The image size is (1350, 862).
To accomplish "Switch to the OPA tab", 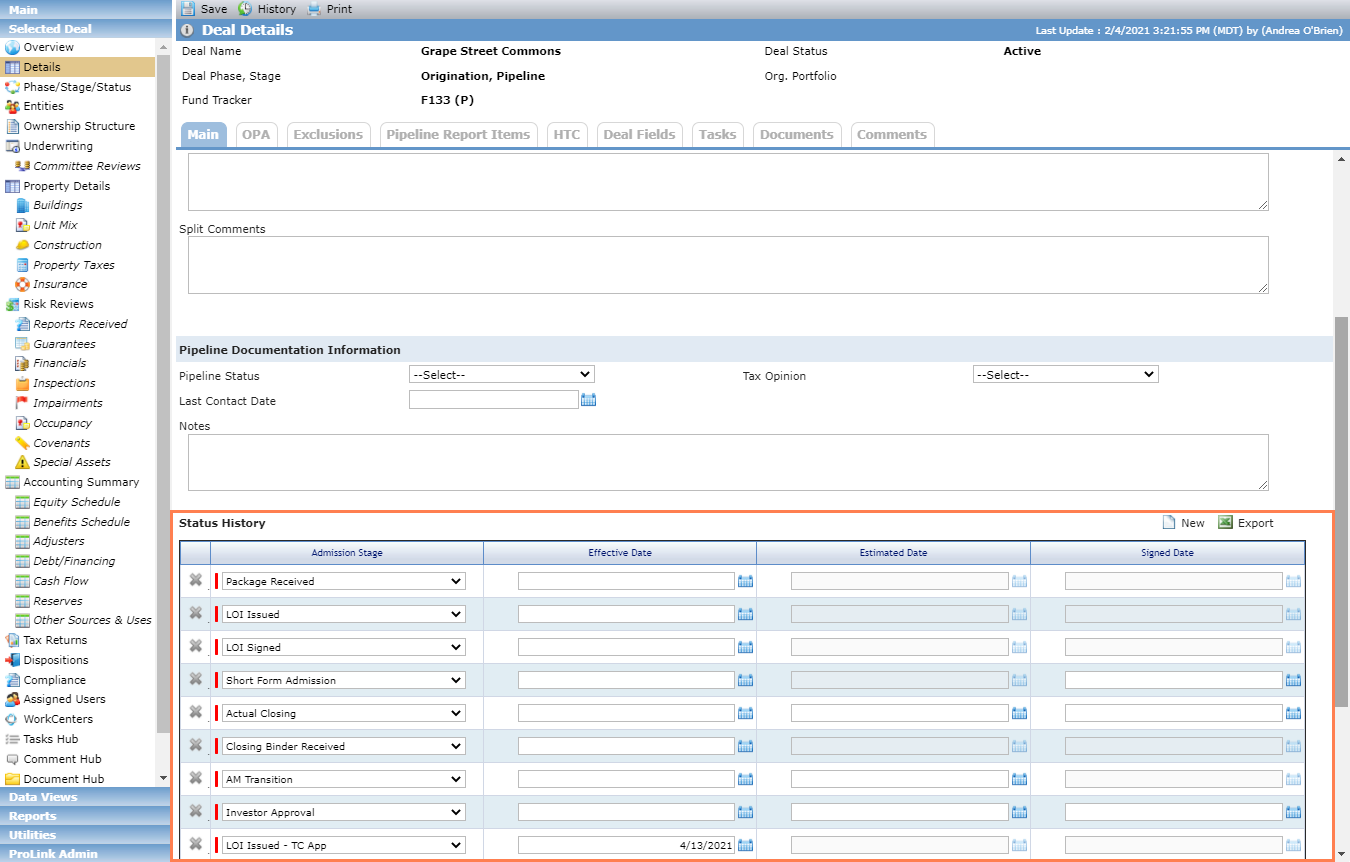I will coord(256,134).
